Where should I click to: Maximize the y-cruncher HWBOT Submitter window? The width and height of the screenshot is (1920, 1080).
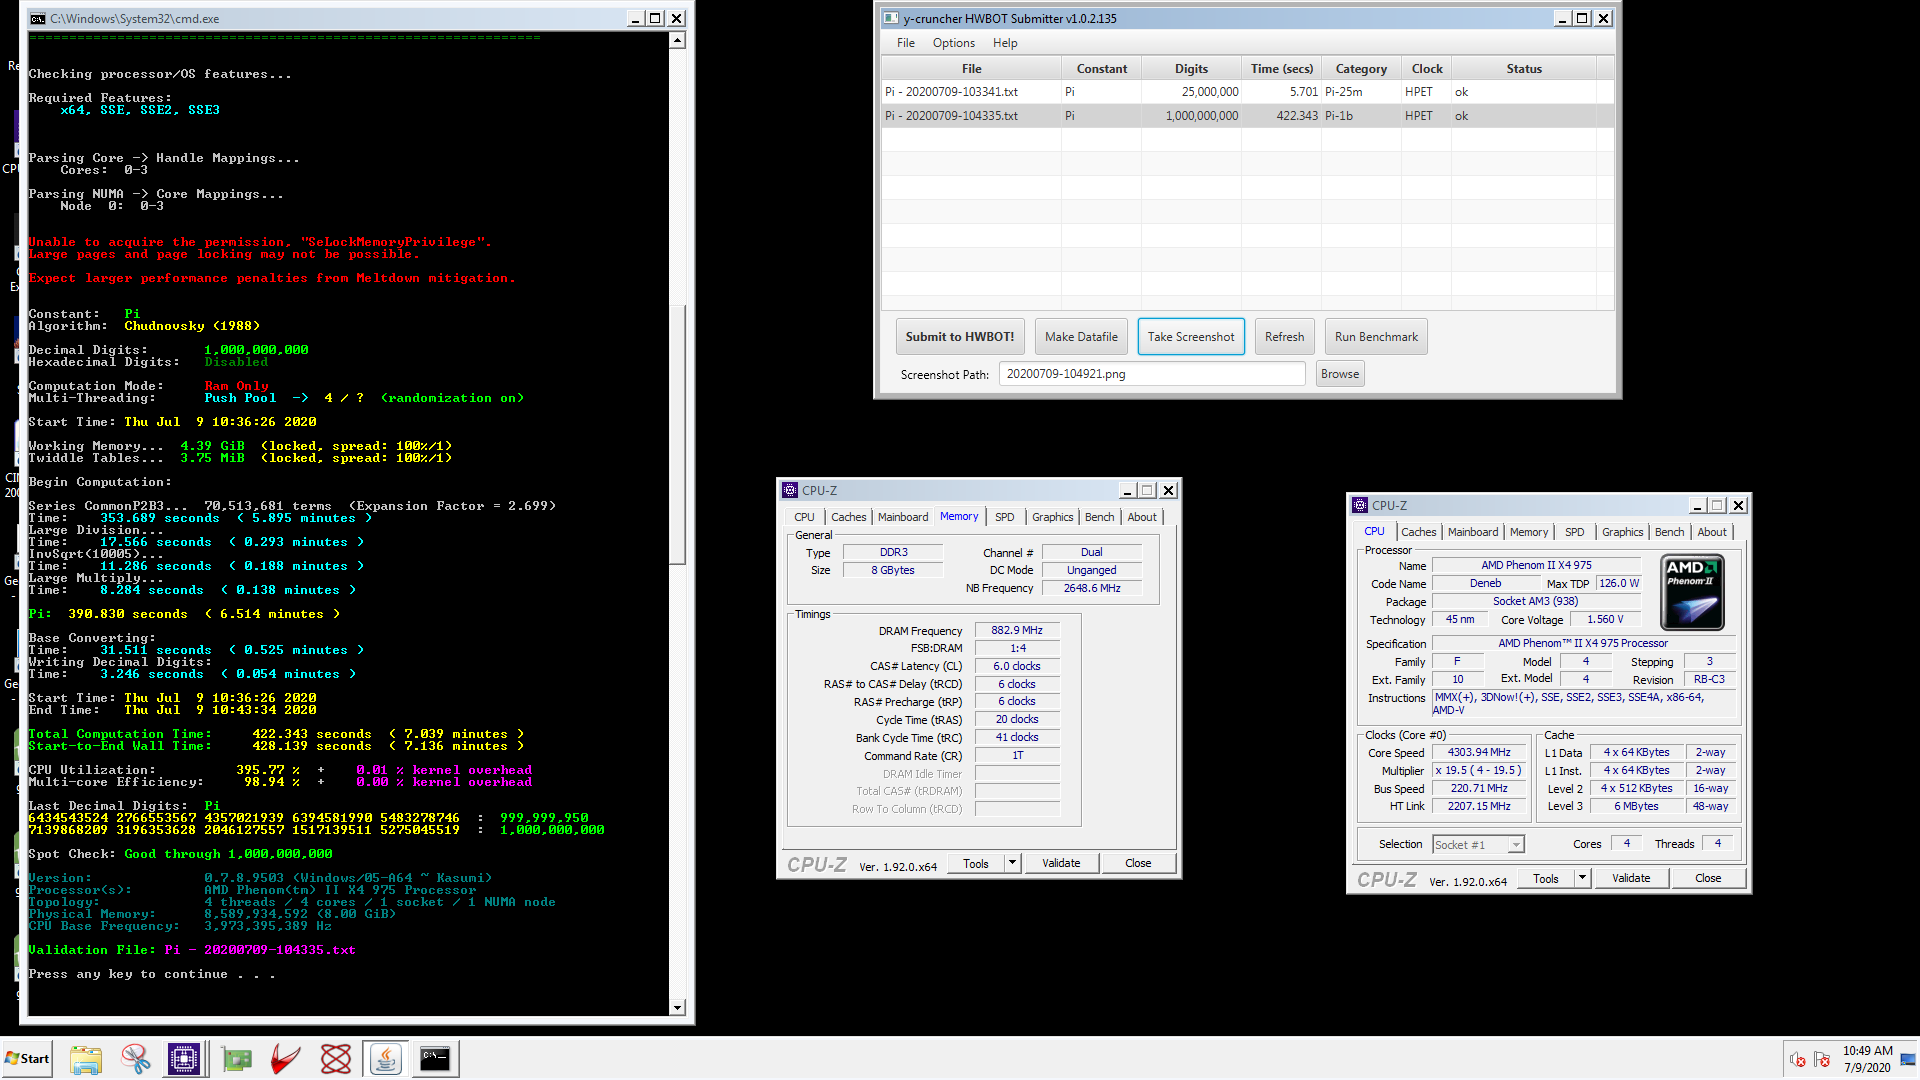(x=1582, y=18)
